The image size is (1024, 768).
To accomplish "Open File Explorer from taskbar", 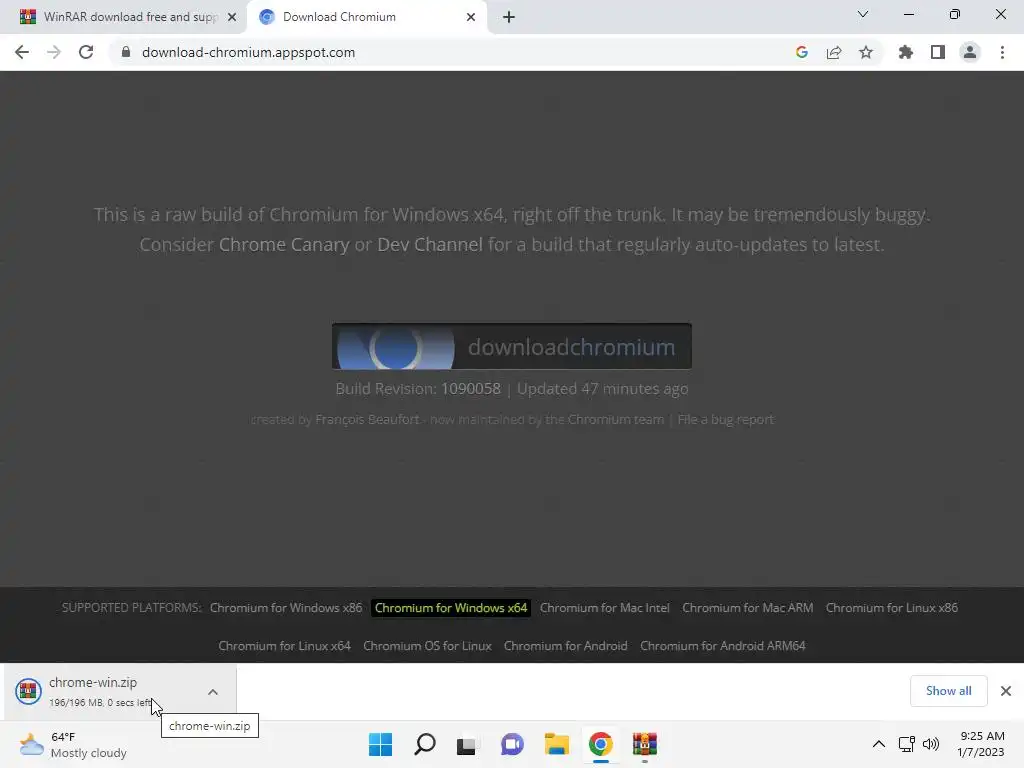I will (557, 744).
